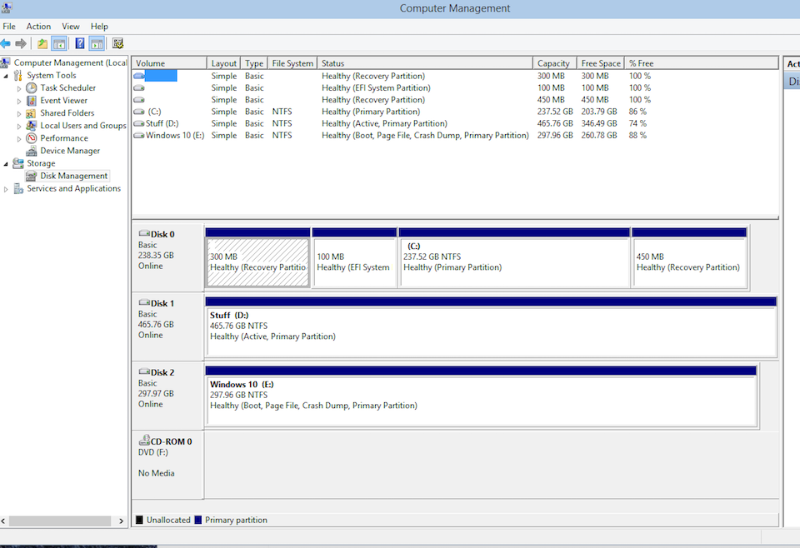Click the Disk 0 drive icon
This screenshot has width=800, height=548.
click(x=144, y=234)
